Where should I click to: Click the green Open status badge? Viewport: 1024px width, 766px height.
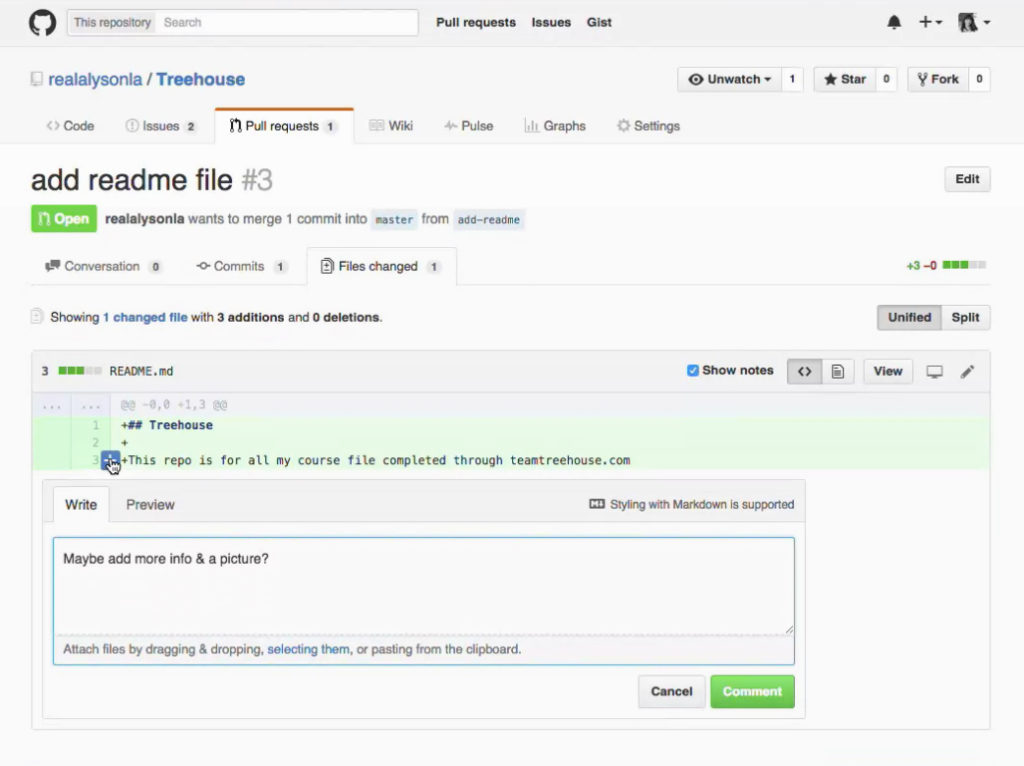[64, 219]
